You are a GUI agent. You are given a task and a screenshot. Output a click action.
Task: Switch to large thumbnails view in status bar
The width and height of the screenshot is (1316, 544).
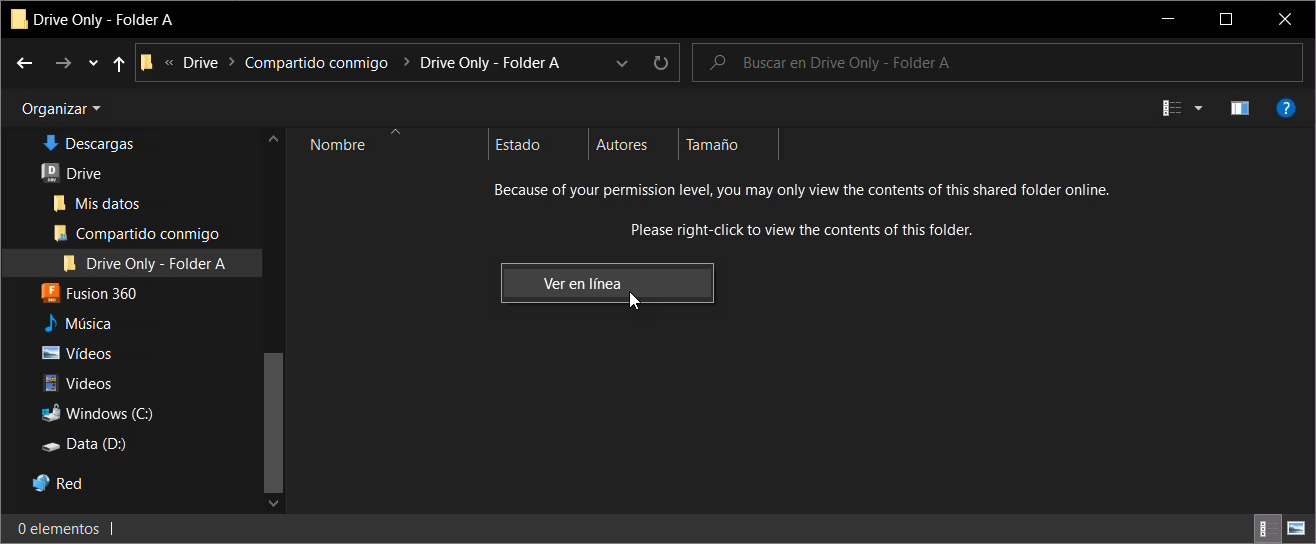[1296, 528]
